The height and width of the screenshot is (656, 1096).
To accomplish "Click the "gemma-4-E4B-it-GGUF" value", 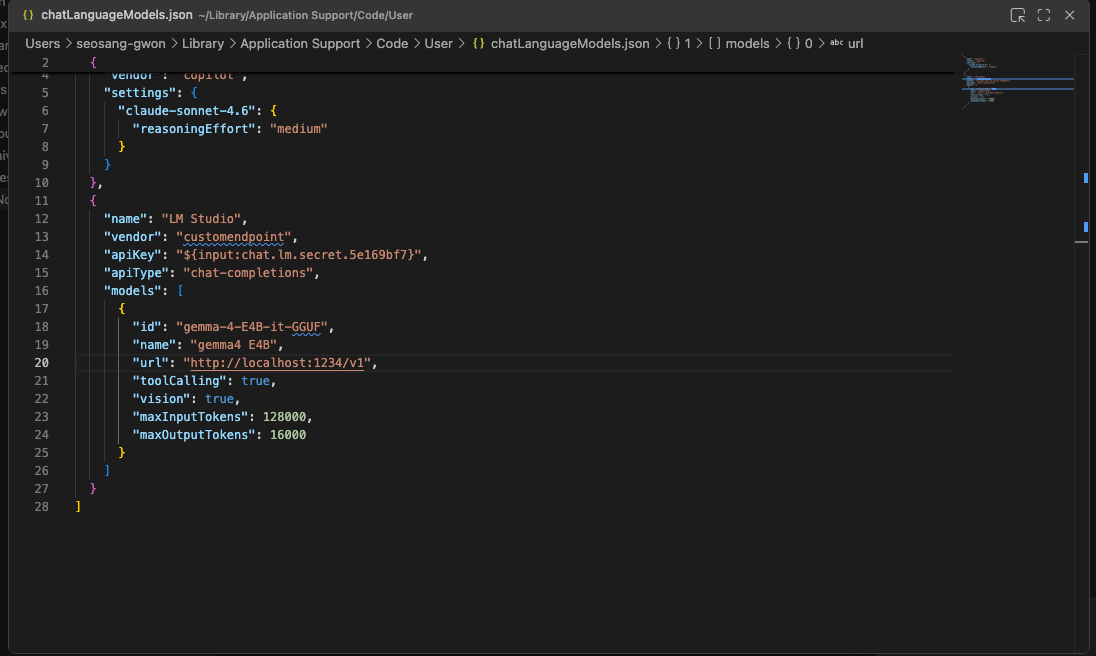I will [252, 326].
